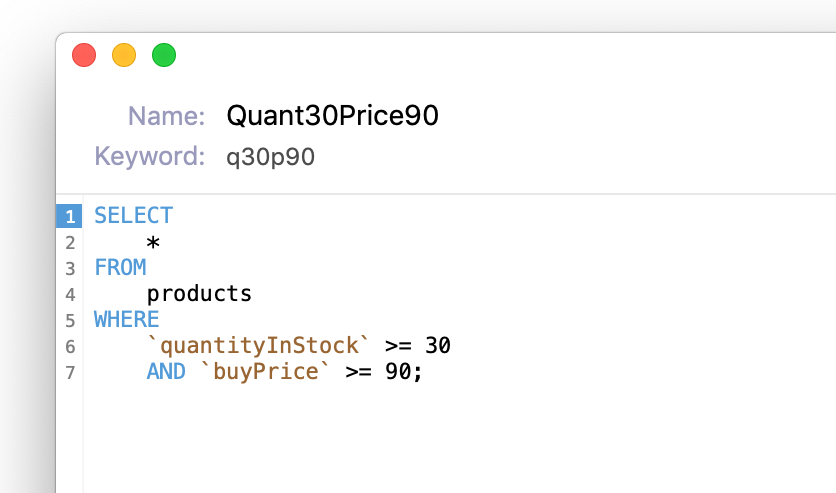836x493 pixels.
Task: Click the green zoom window button
Action: pyautogui.click(x=164, y=55)
